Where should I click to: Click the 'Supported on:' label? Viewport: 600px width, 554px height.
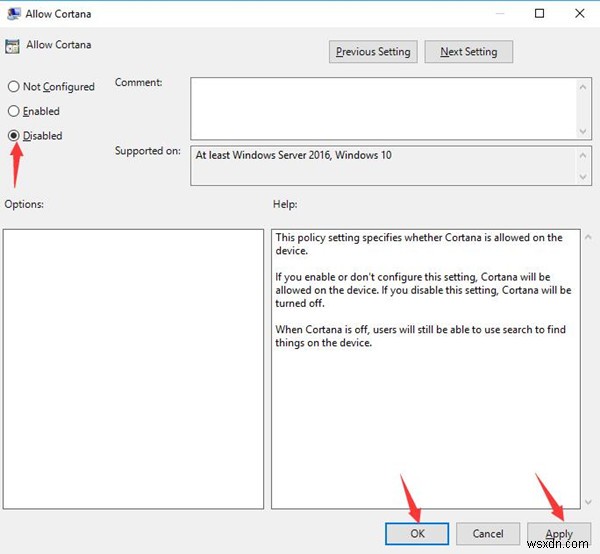pyautogui.click(x=148, y=151)
